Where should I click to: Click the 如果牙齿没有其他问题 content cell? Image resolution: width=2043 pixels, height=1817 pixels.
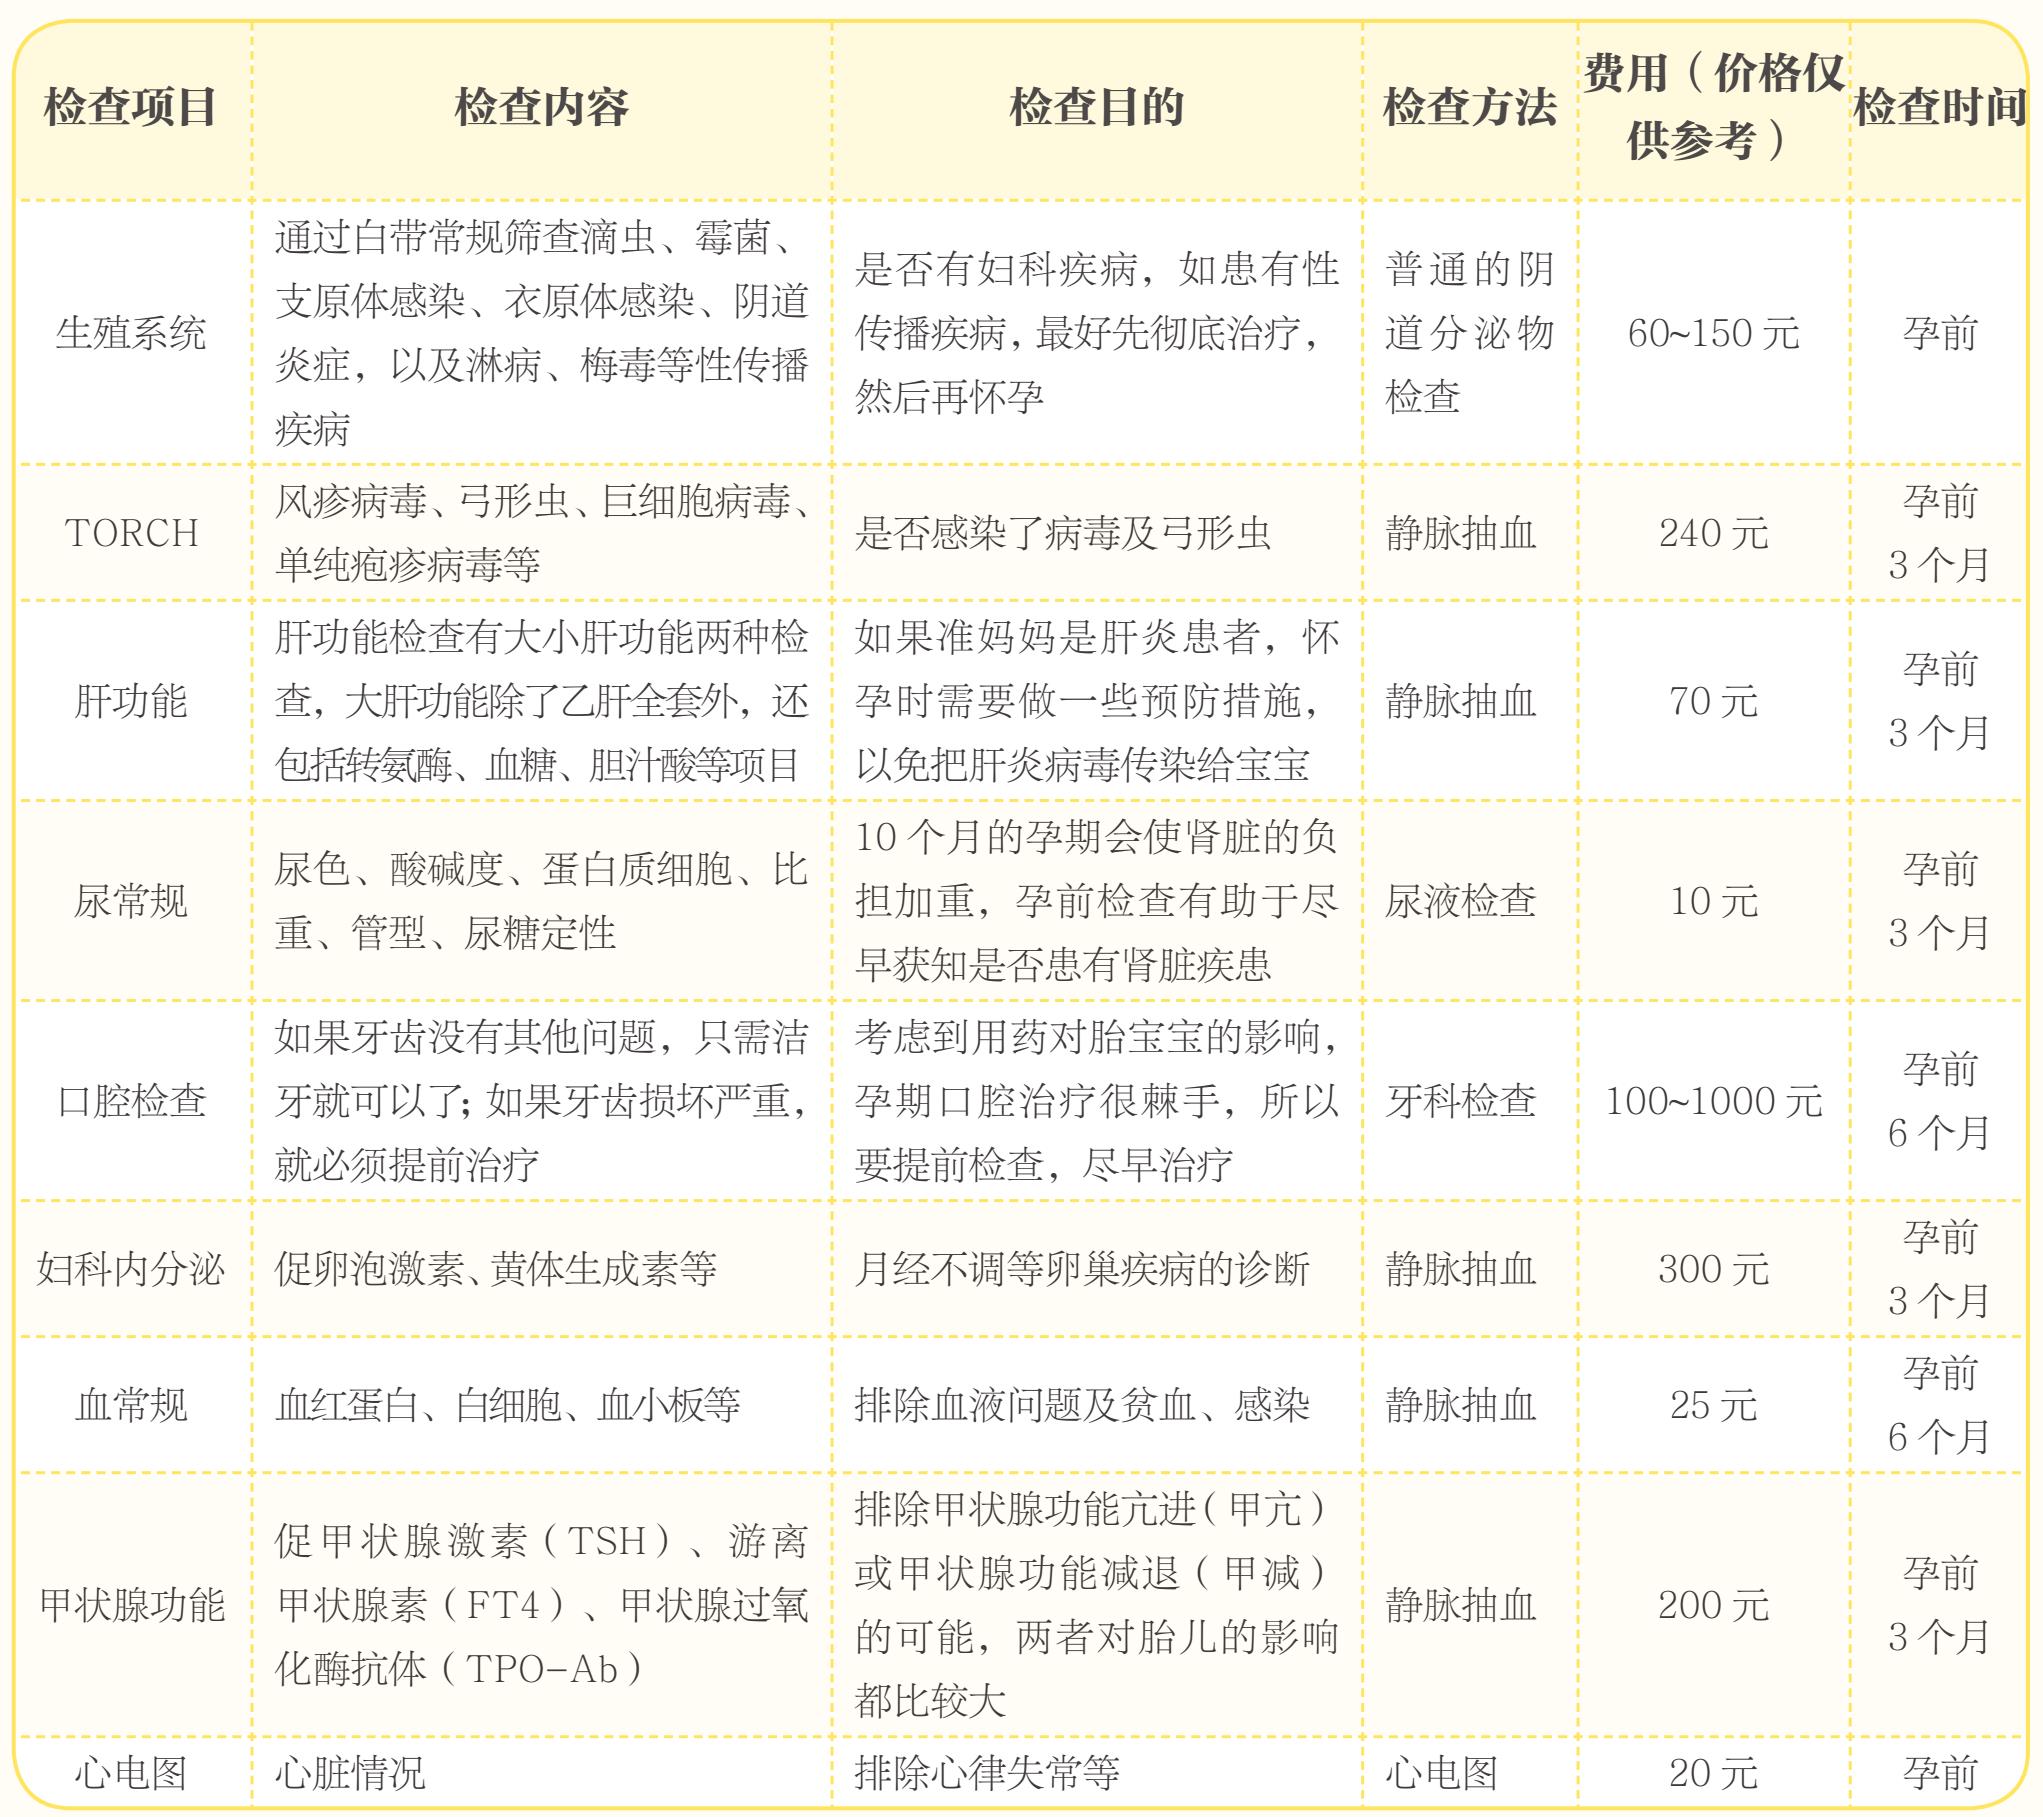(x=541, y=1101)
